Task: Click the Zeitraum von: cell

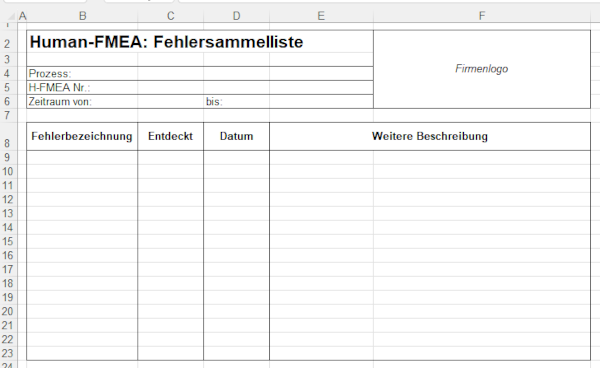Action: coord(115,102)
